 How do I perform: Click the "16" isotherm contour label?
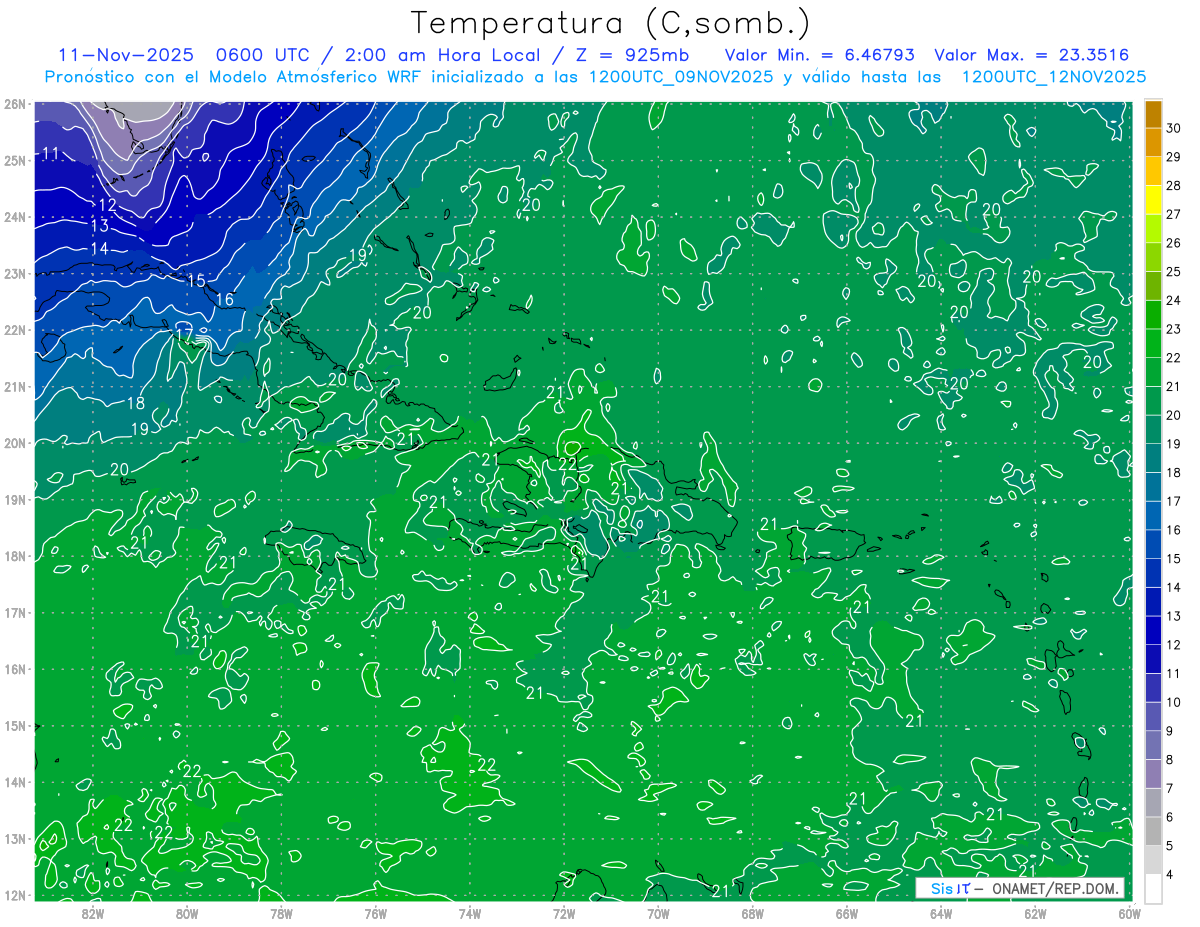(x=225, y=299)
